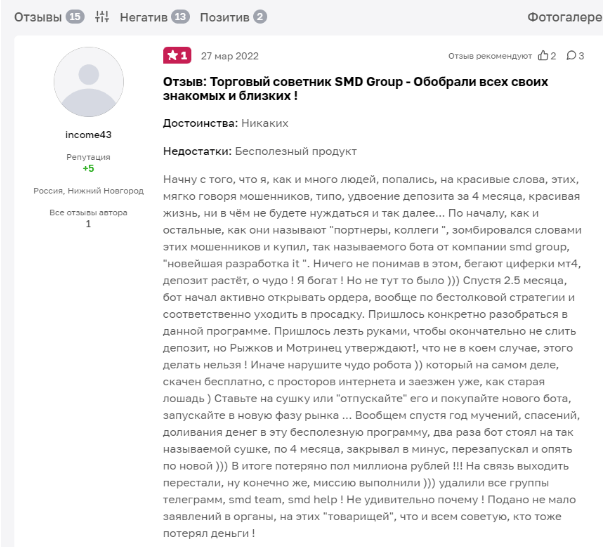
Task: Click the Все отзывы автора label
Action: click(88, 213)
